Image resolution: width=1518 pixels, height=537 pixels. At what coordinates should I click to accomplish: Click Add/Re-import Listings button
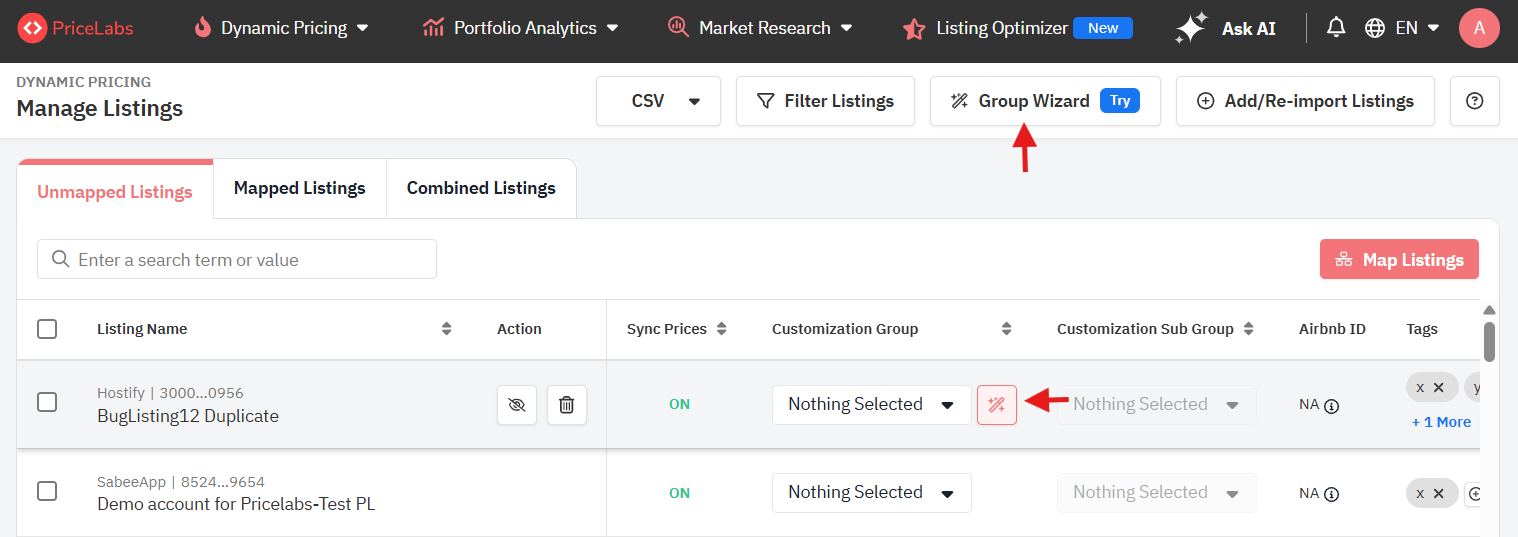tap(1305, 101)
